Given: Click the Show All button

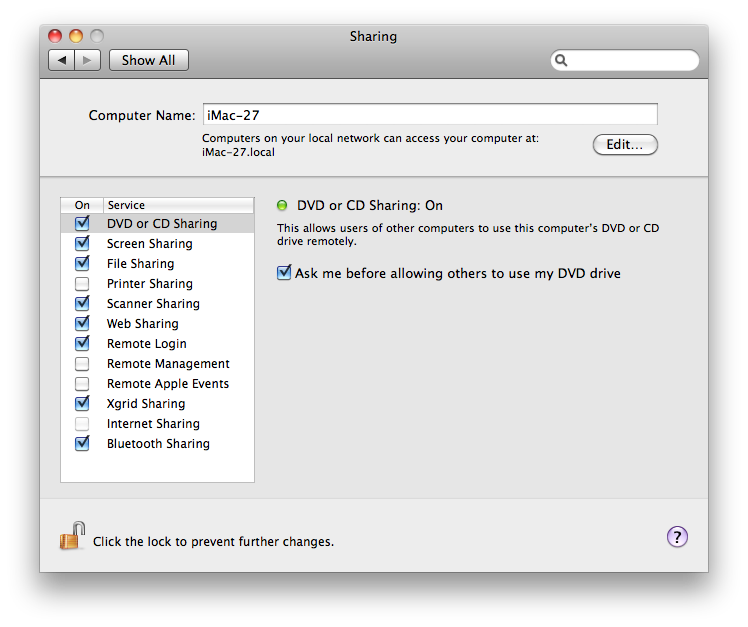Looking at the screenshot, I should pyautogui.click(x=148, y=60).
